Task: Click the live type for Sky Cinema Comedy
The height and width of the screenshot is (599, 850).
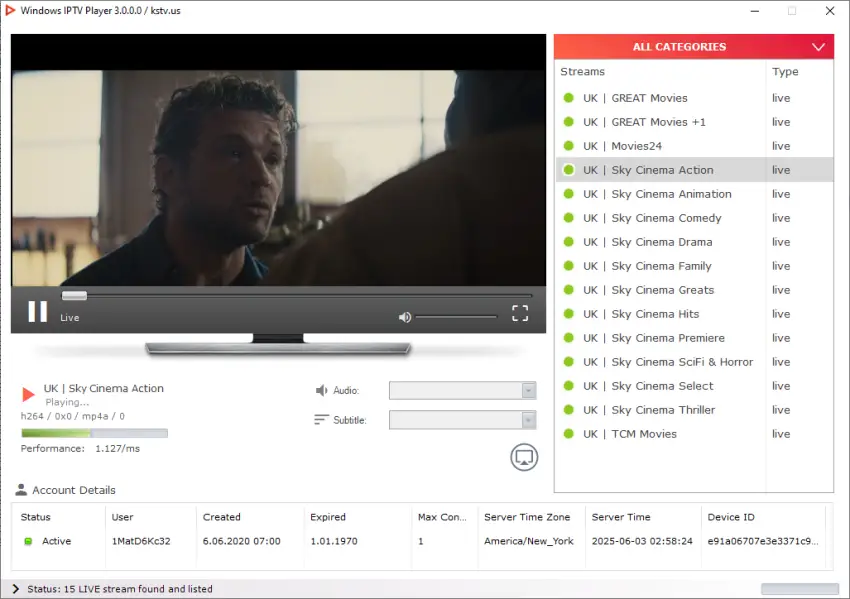Action: pos(781,218)
